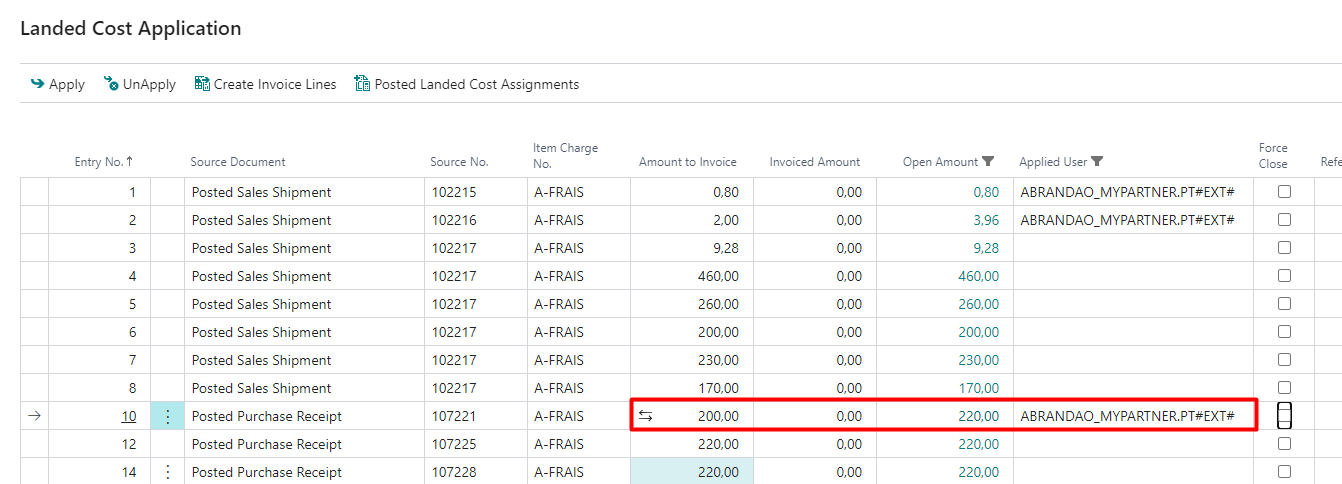Image resolution: width=1342 pixels, height=484 pixels.
Task: Open entry number 10 link
Action: (128, 416)
